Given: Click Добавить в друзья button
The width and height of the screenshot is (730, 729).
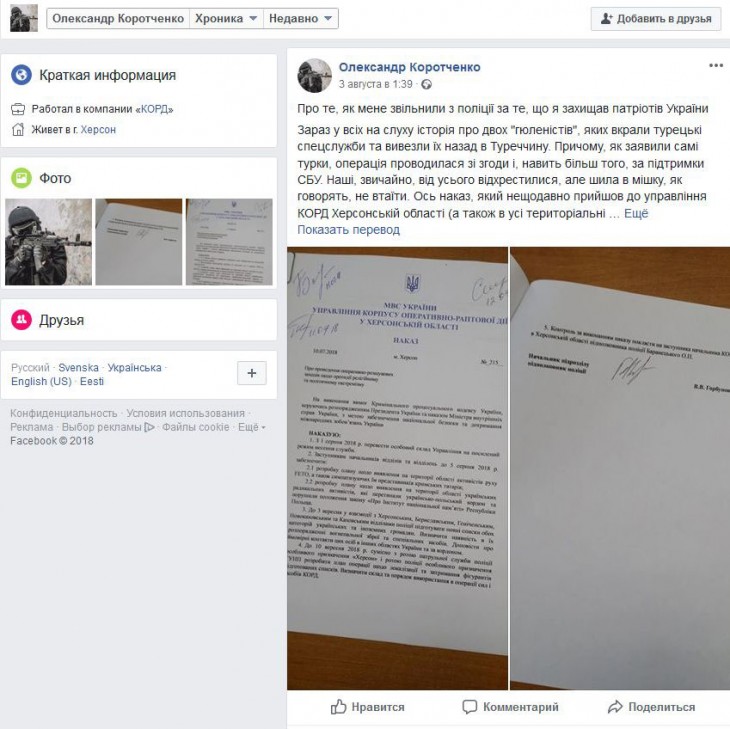Looking at the screenshot, I should point(656,19).
